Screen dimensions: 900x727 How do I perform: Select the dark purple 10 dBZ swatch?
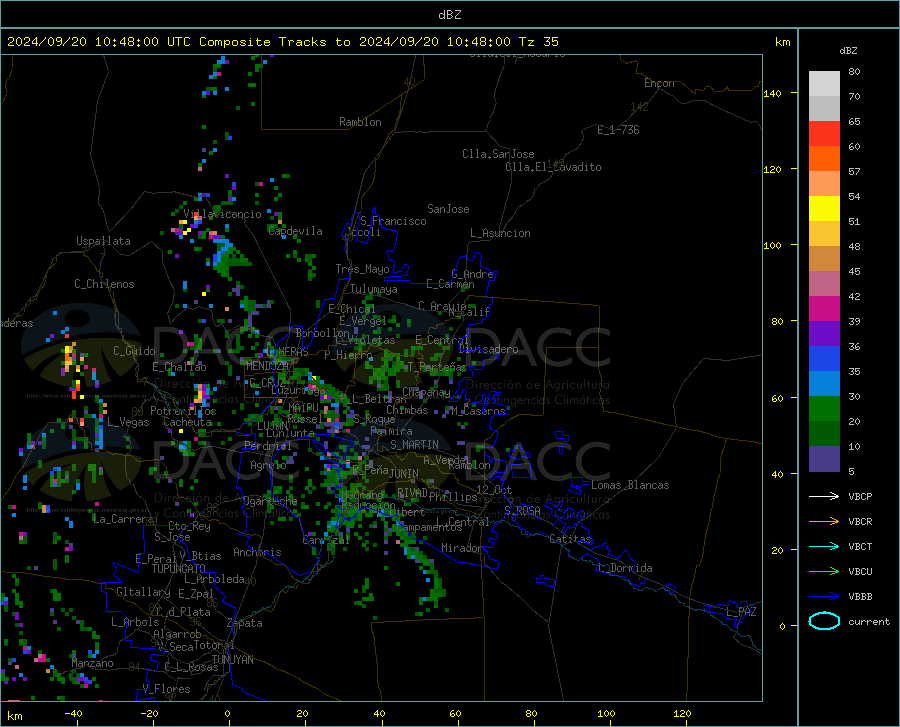pos(824,459)
